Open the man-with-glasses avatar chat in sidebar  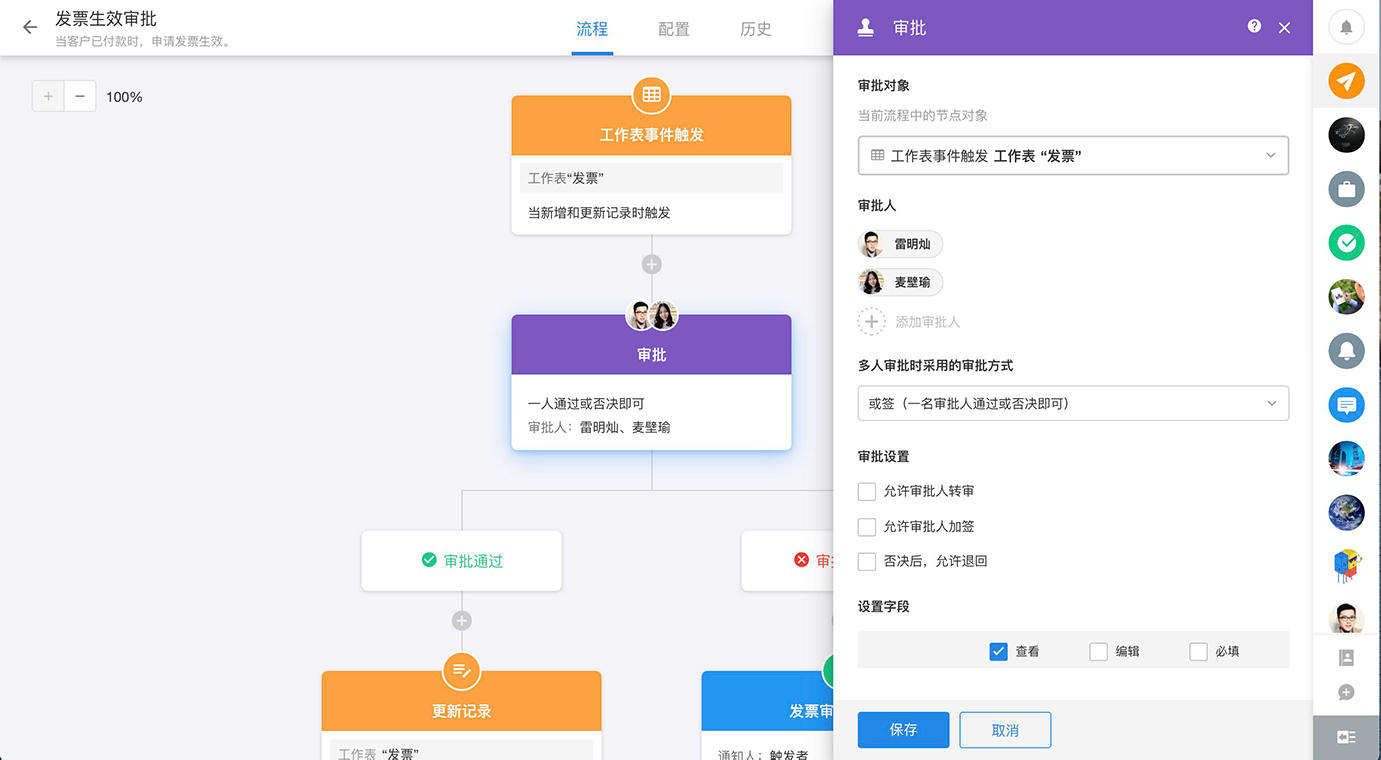[x=1346, y=618]
